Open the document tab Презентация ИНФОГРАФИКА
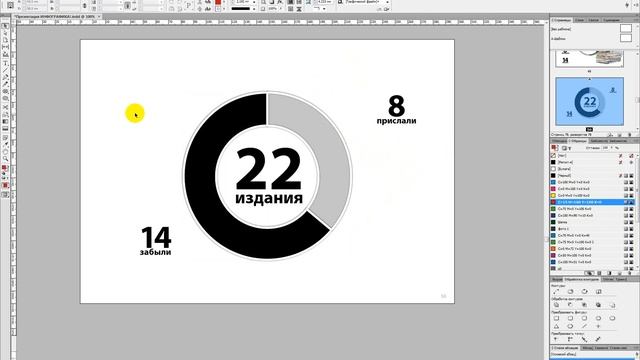Viewport: 640px width, 360px height. [x=56, y=17]
